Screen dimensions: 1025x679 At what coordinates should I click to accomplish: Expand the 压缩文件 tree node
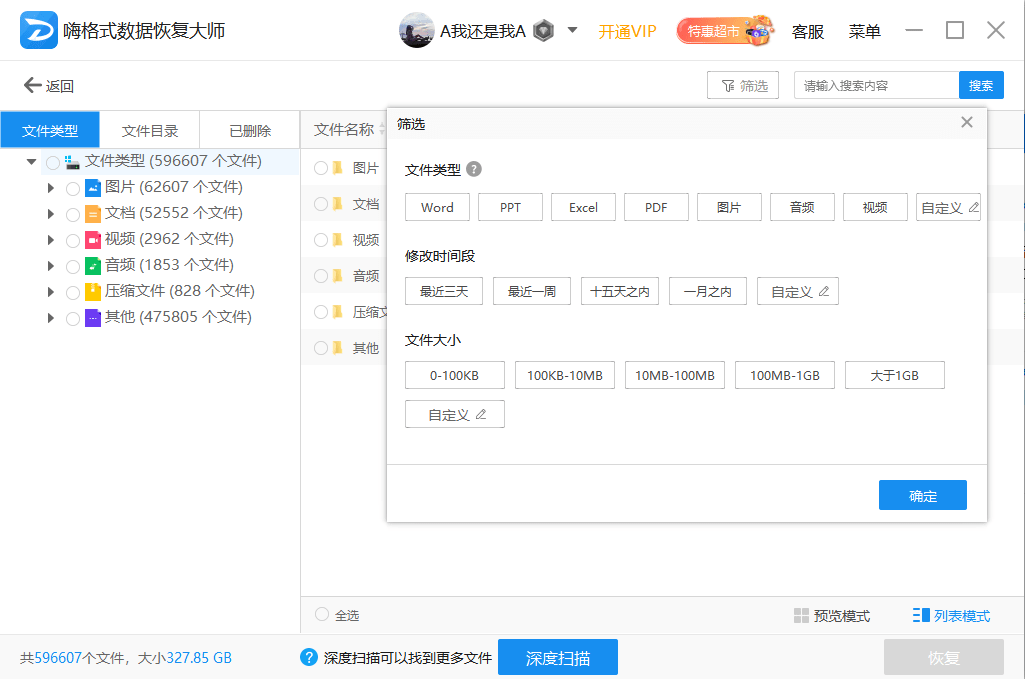coord(50,292)
